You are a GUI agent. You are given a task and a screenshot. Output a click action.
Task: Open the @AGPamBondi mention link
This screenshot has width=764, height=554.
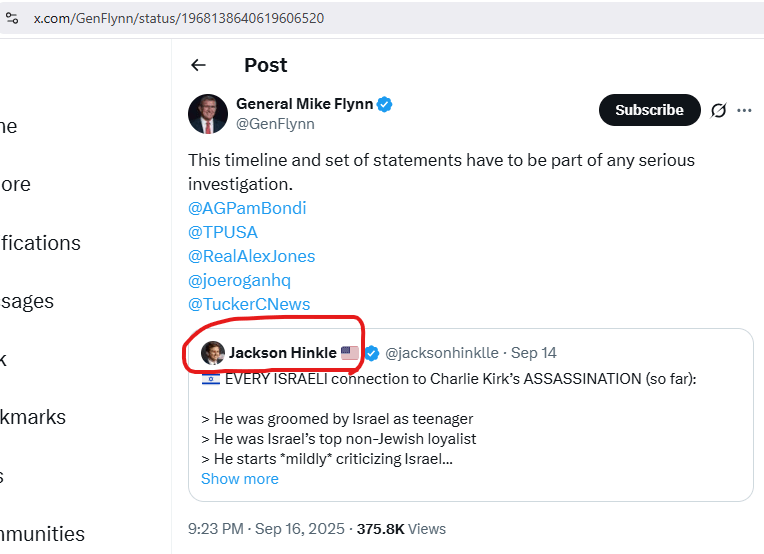(x=247, y=208)
